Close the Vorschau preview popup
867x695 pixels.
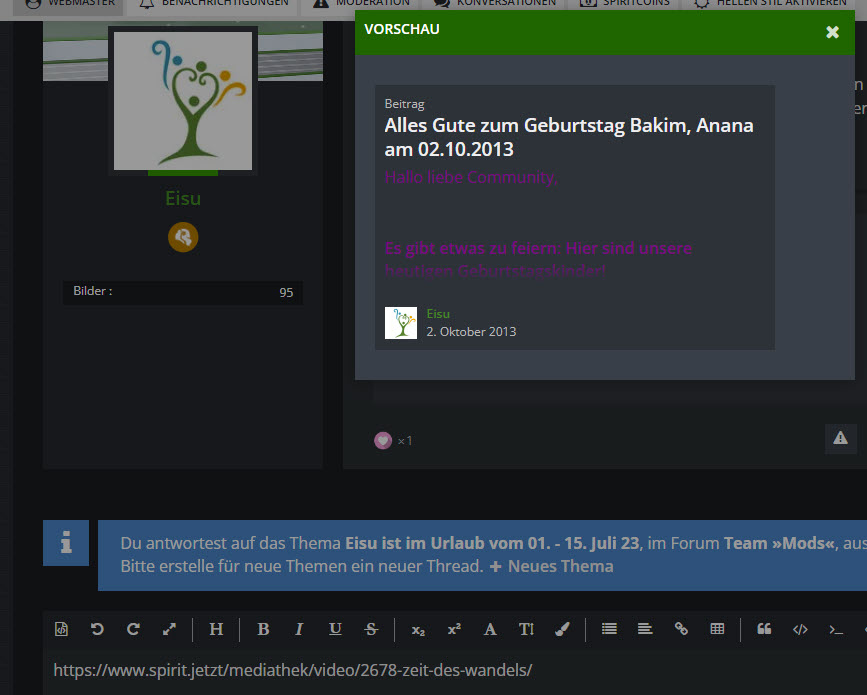832,32
